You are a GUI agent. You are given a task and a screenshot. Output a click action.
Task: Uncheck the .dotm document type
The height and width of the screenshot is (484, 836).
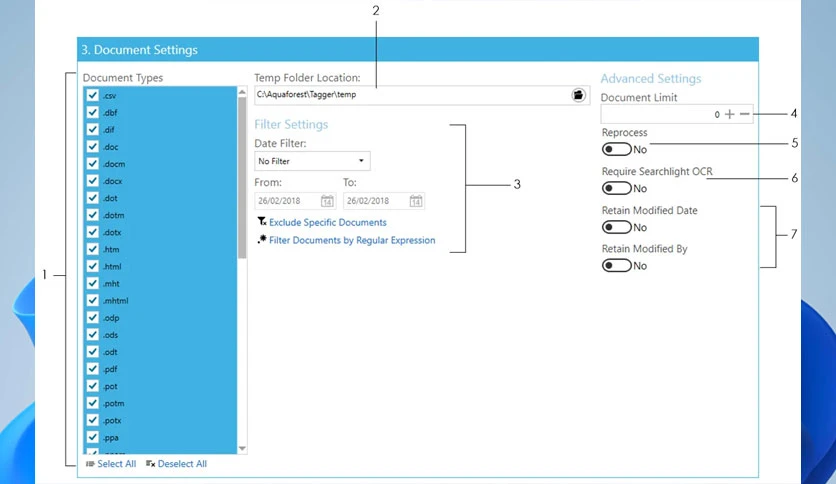[93, 214]
